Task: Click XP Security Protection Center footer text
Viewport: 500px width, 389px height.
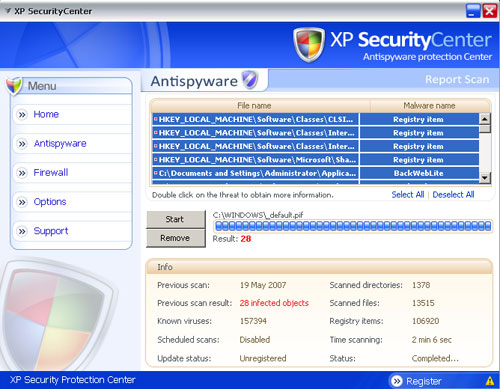Action: [x=72, y=380]
